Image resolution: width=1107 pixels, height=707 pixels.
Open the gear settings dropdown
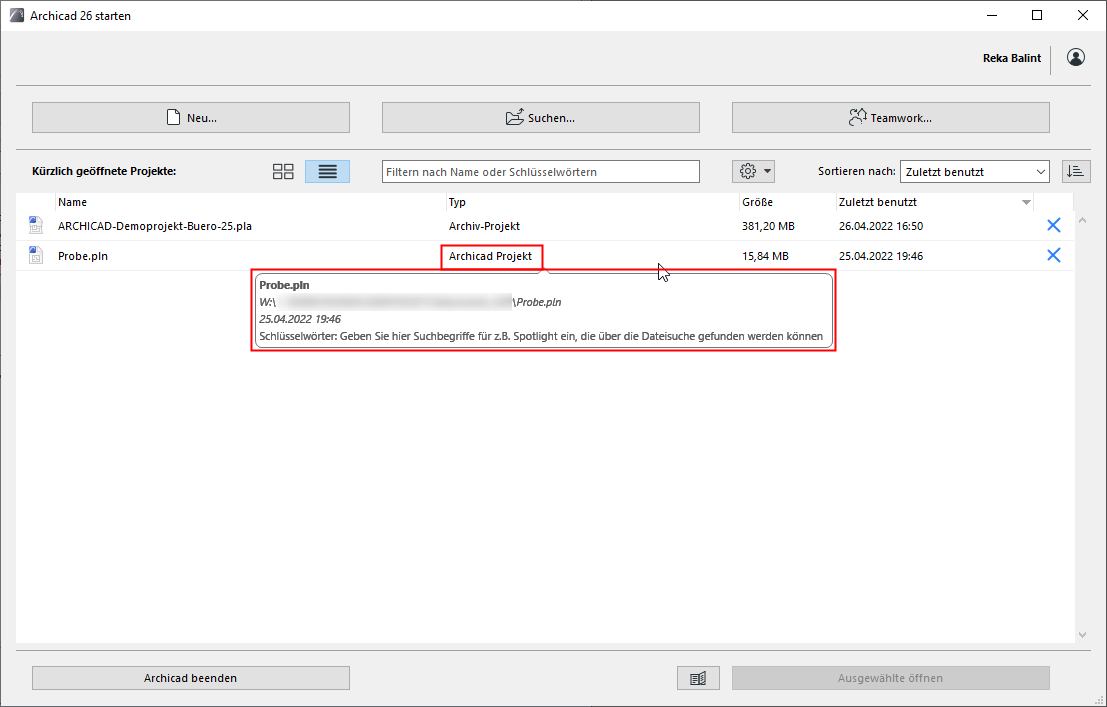(x=753, y=171)
